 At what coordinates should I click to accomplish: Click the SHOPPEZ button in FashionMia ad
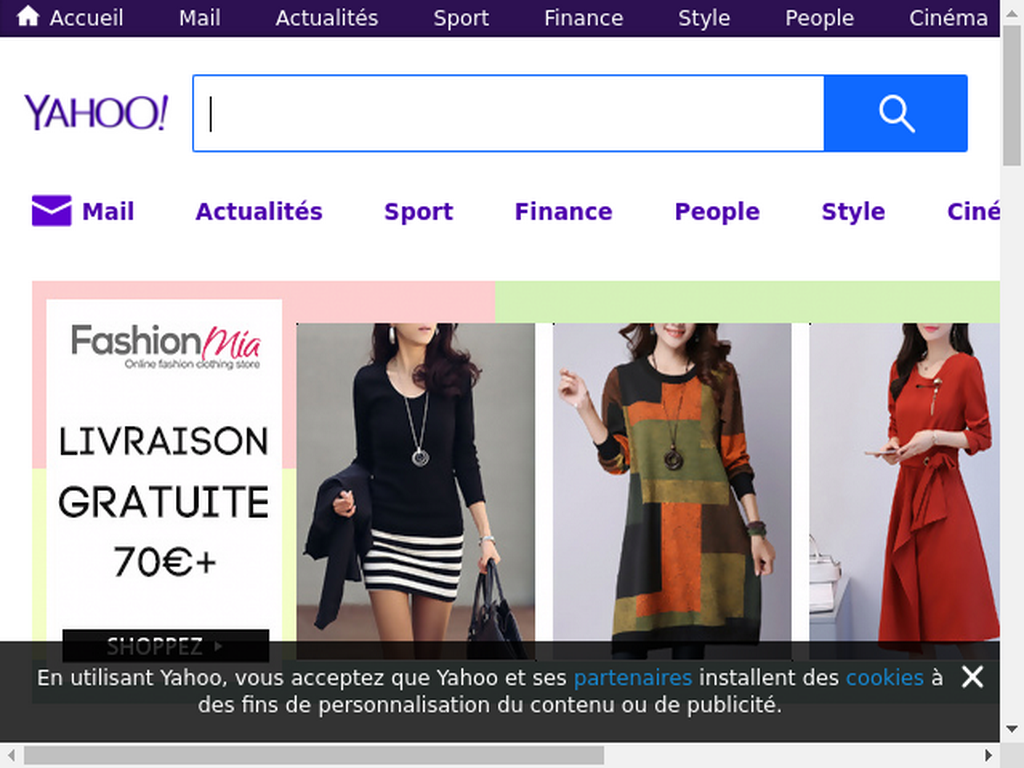point(165,645)
